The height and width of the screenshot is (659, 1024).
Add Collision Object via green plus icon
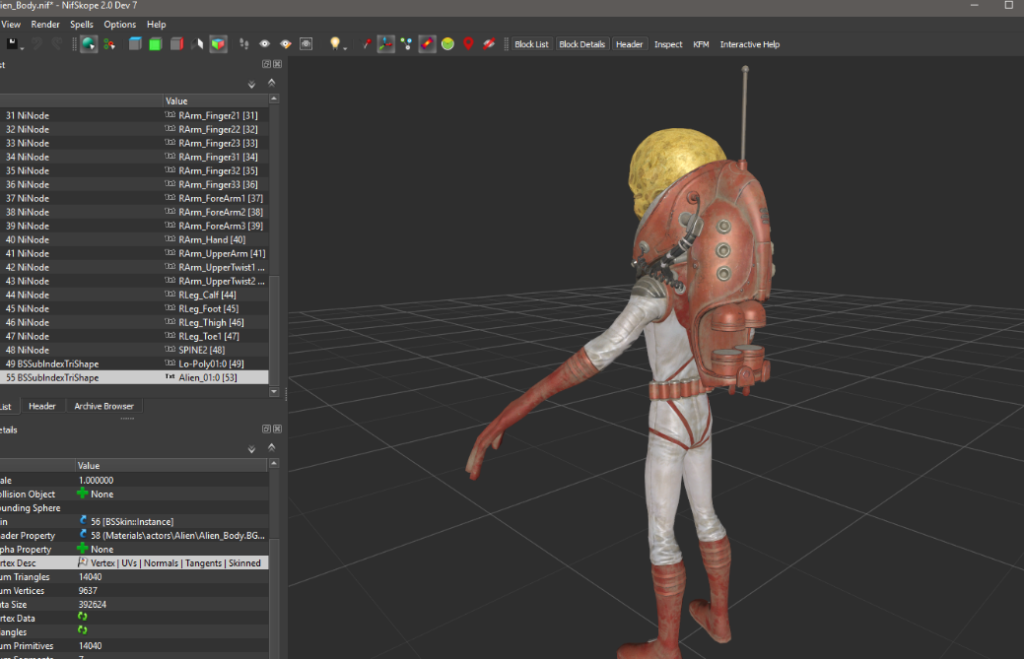coord(83,494)
